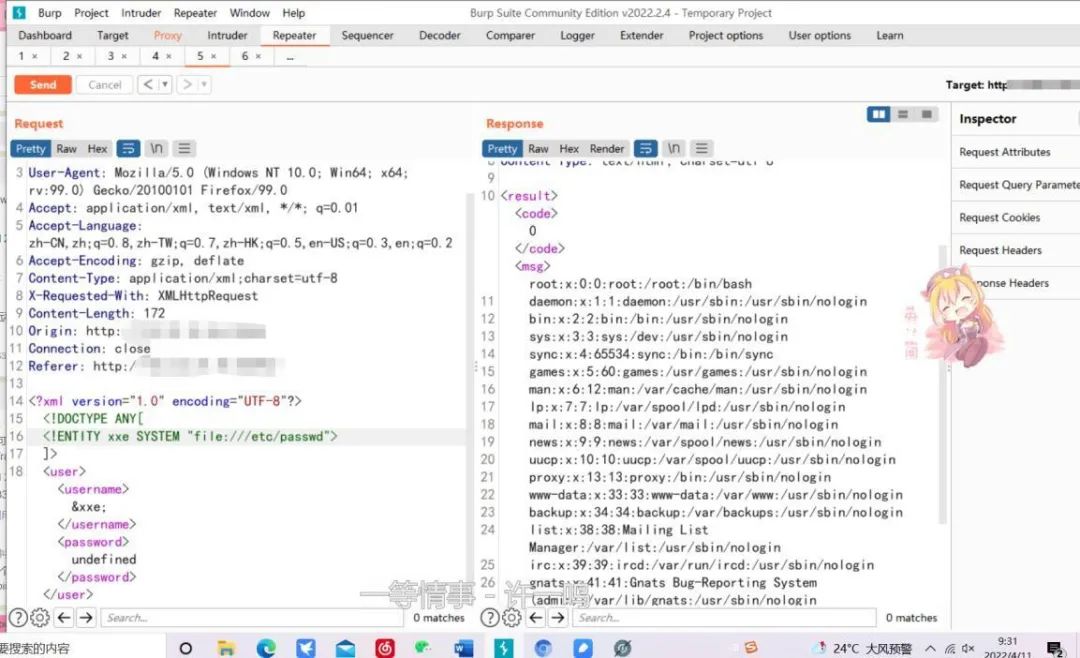Toggle word wrap icon in Response panel
Viewport: 1080px width, 658px height.
click(645, 148)
